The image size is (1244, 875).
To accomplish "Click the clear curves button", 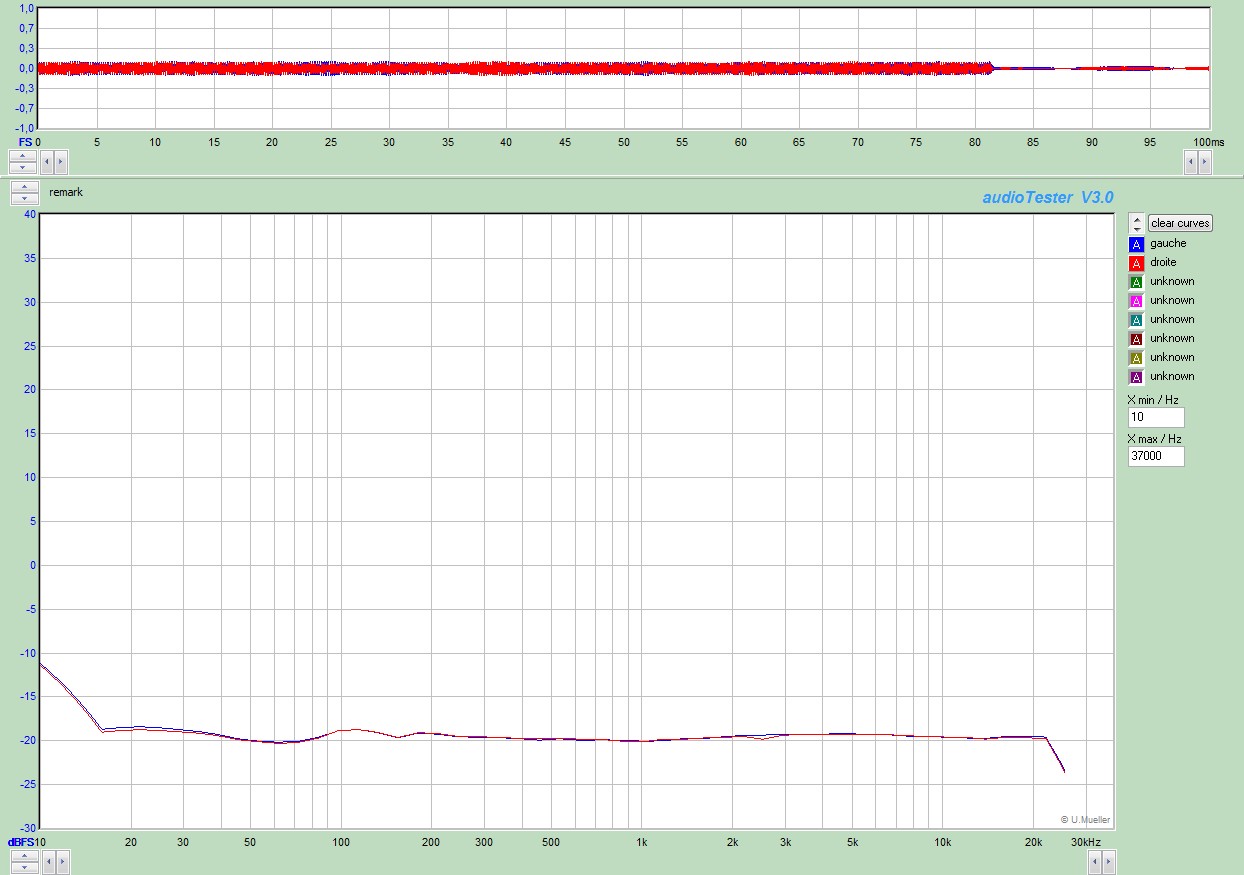I will pos(1180,223).
